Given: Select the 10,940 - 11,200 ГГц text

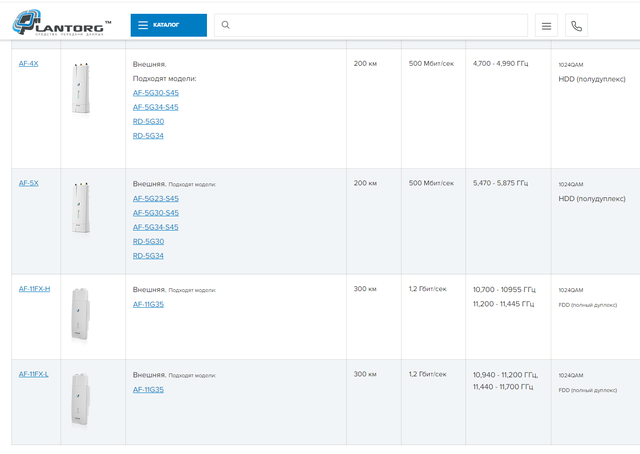Looking at the screenshot, I should (505, 375).
